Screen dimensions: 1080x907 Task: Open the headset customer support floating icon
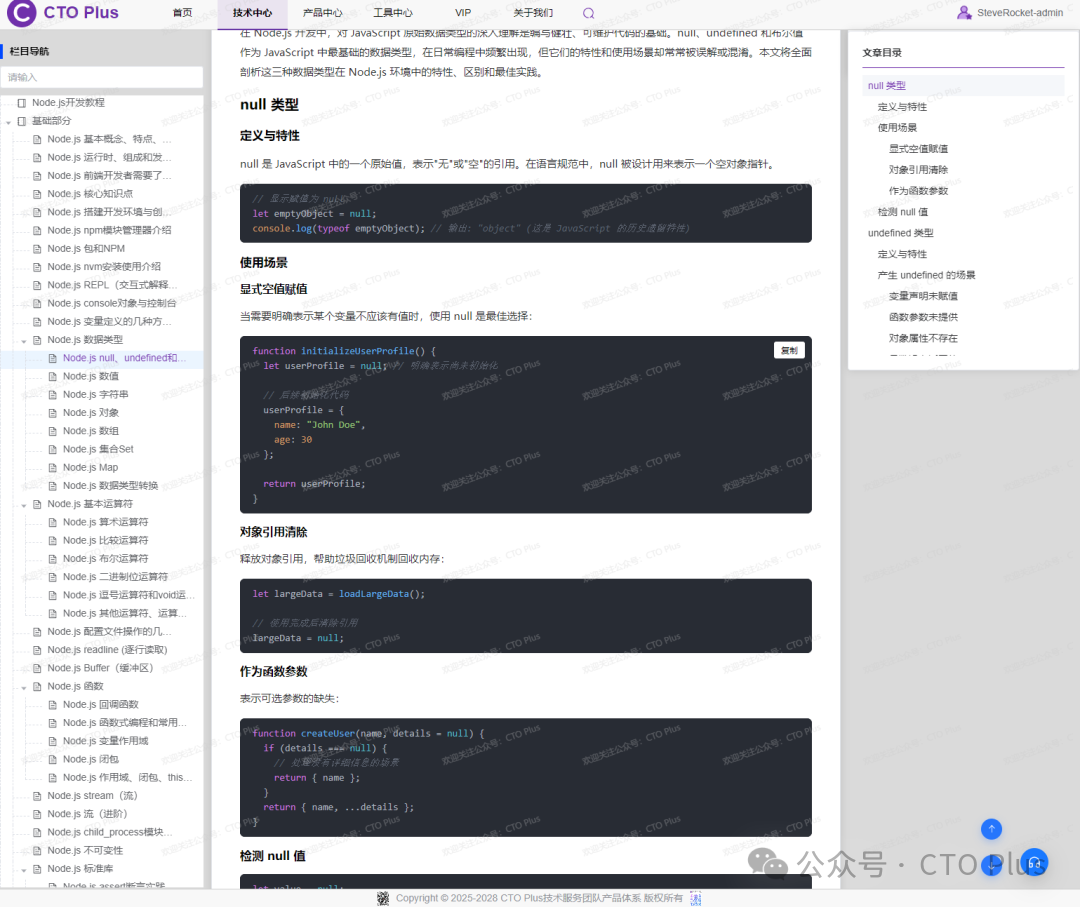pos(1034,861)
